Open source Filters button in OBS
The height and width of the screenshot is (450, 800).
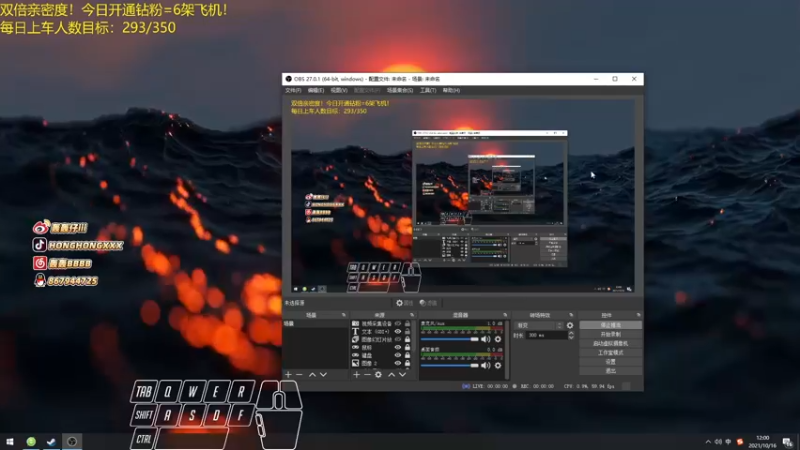click(428, 303)
